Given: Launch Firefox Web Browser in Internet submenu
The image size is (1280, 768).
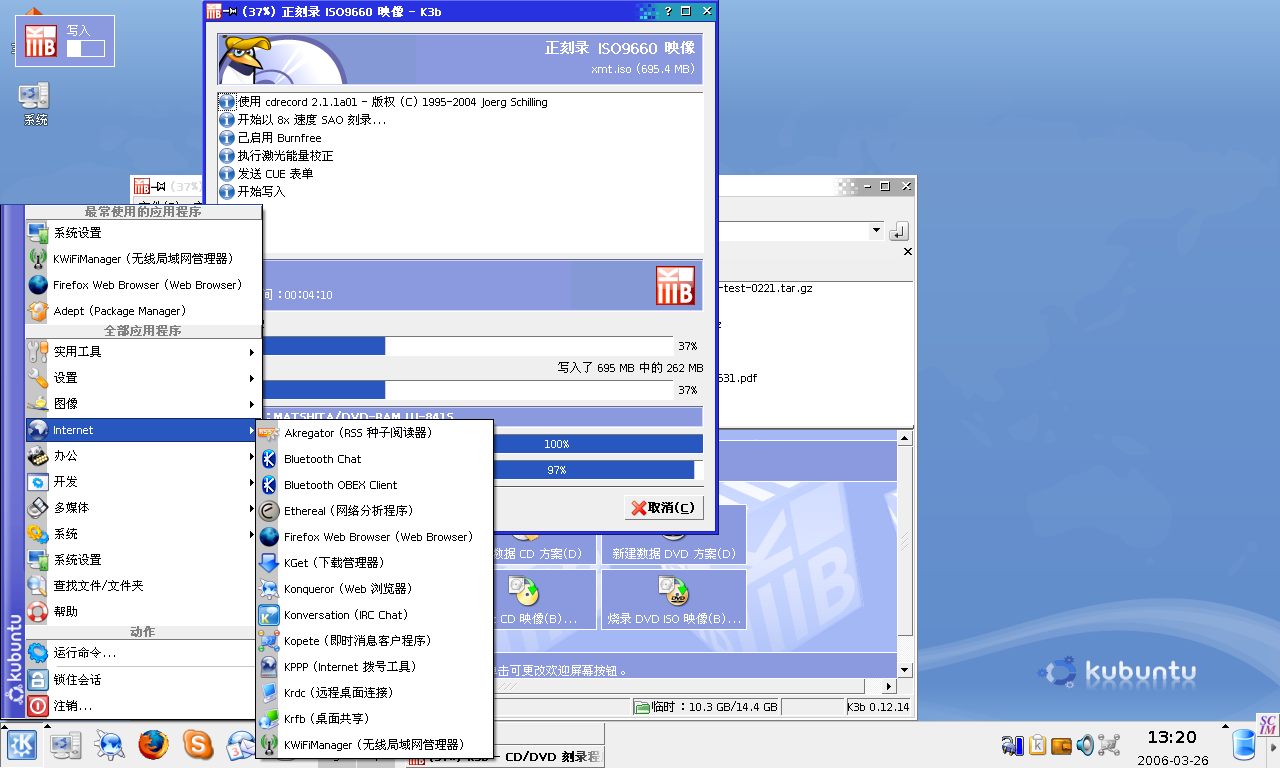Looking at the screenshot, I should click(375, 537).
